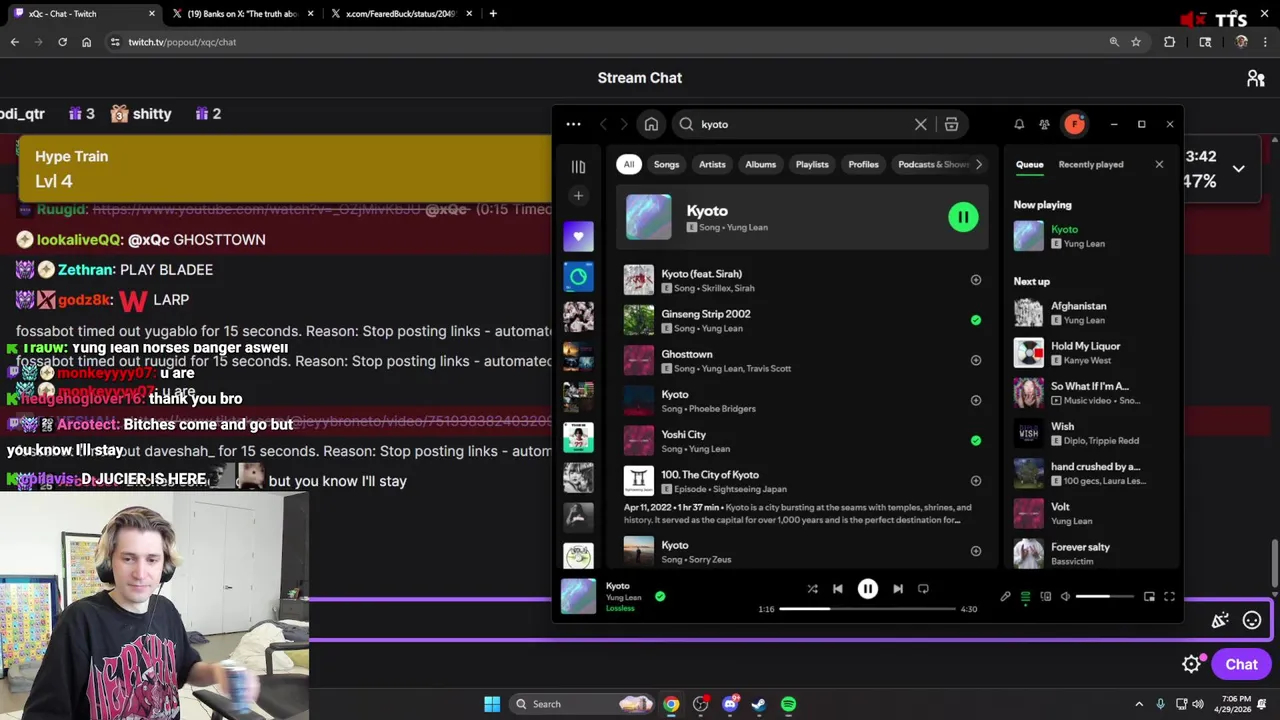
Task: Mute Spotify volume speaker icon
Action: (x=1066, y=597)
